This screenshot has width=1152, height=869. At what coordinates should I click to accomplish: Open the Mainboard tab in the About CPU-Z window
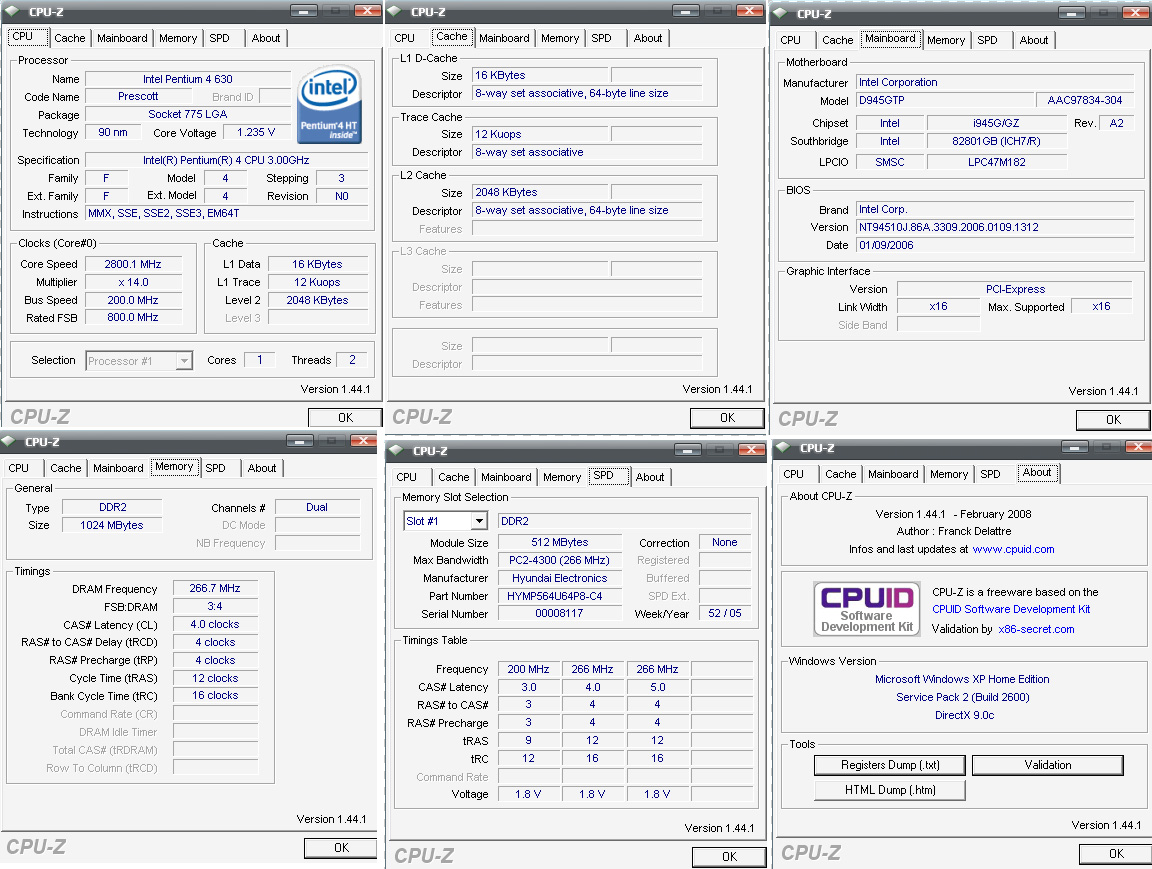893,474
